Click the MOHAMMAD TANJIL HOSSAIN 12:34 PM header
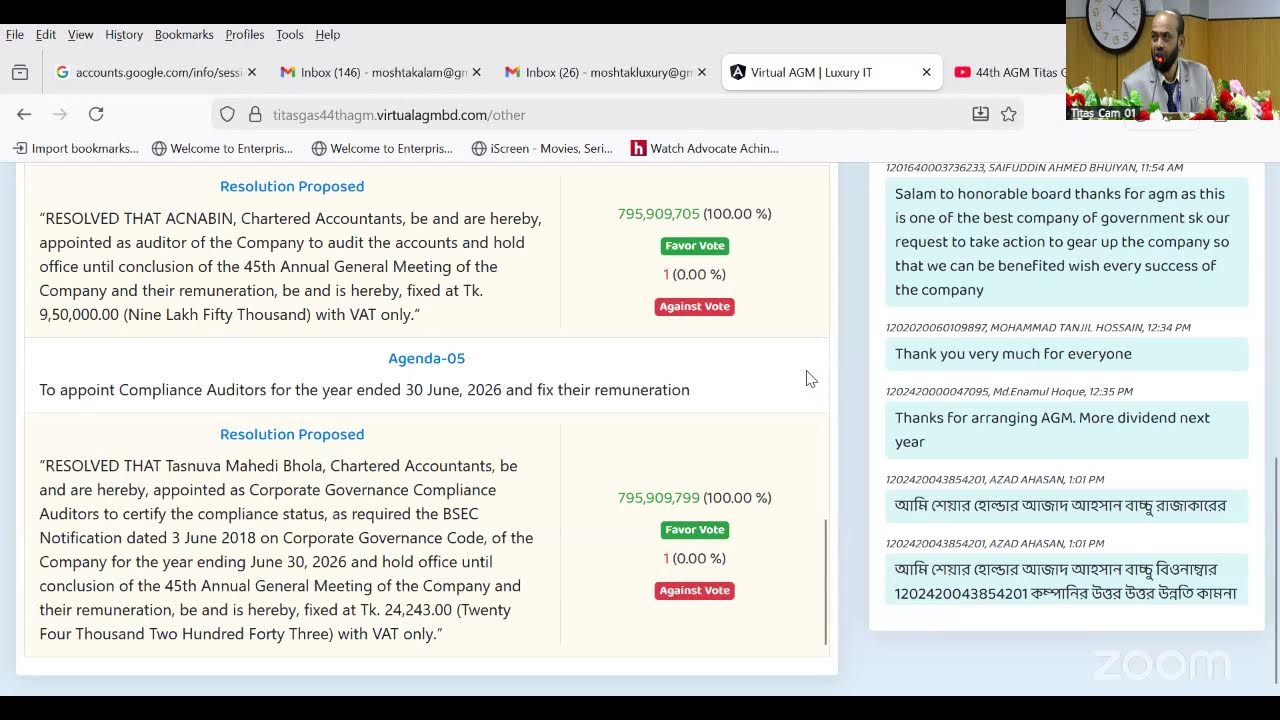The width and height of the screenshot is (1280, 720). point(1038,328)
